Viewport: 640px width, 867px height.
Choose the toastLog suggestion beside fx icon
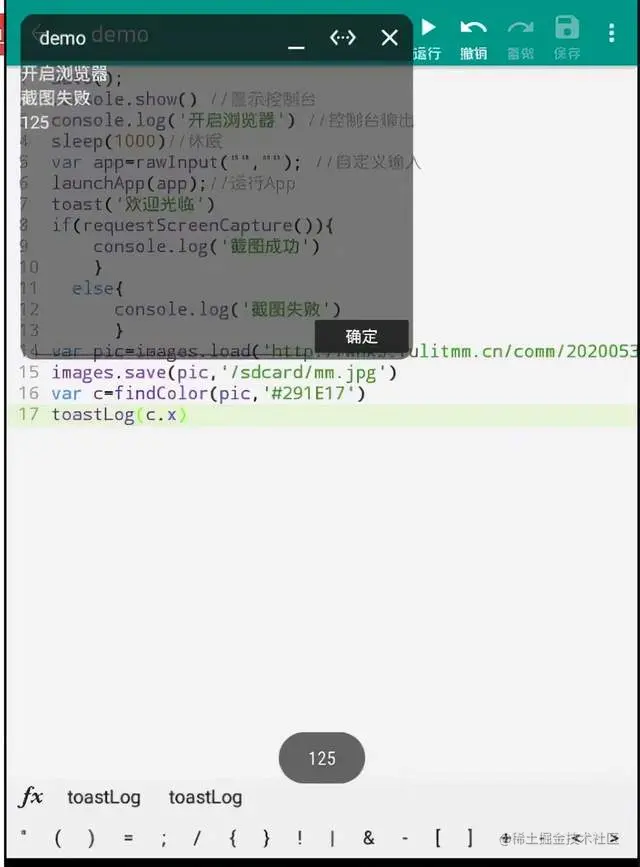pyautogui.click(x=103, y=797)
